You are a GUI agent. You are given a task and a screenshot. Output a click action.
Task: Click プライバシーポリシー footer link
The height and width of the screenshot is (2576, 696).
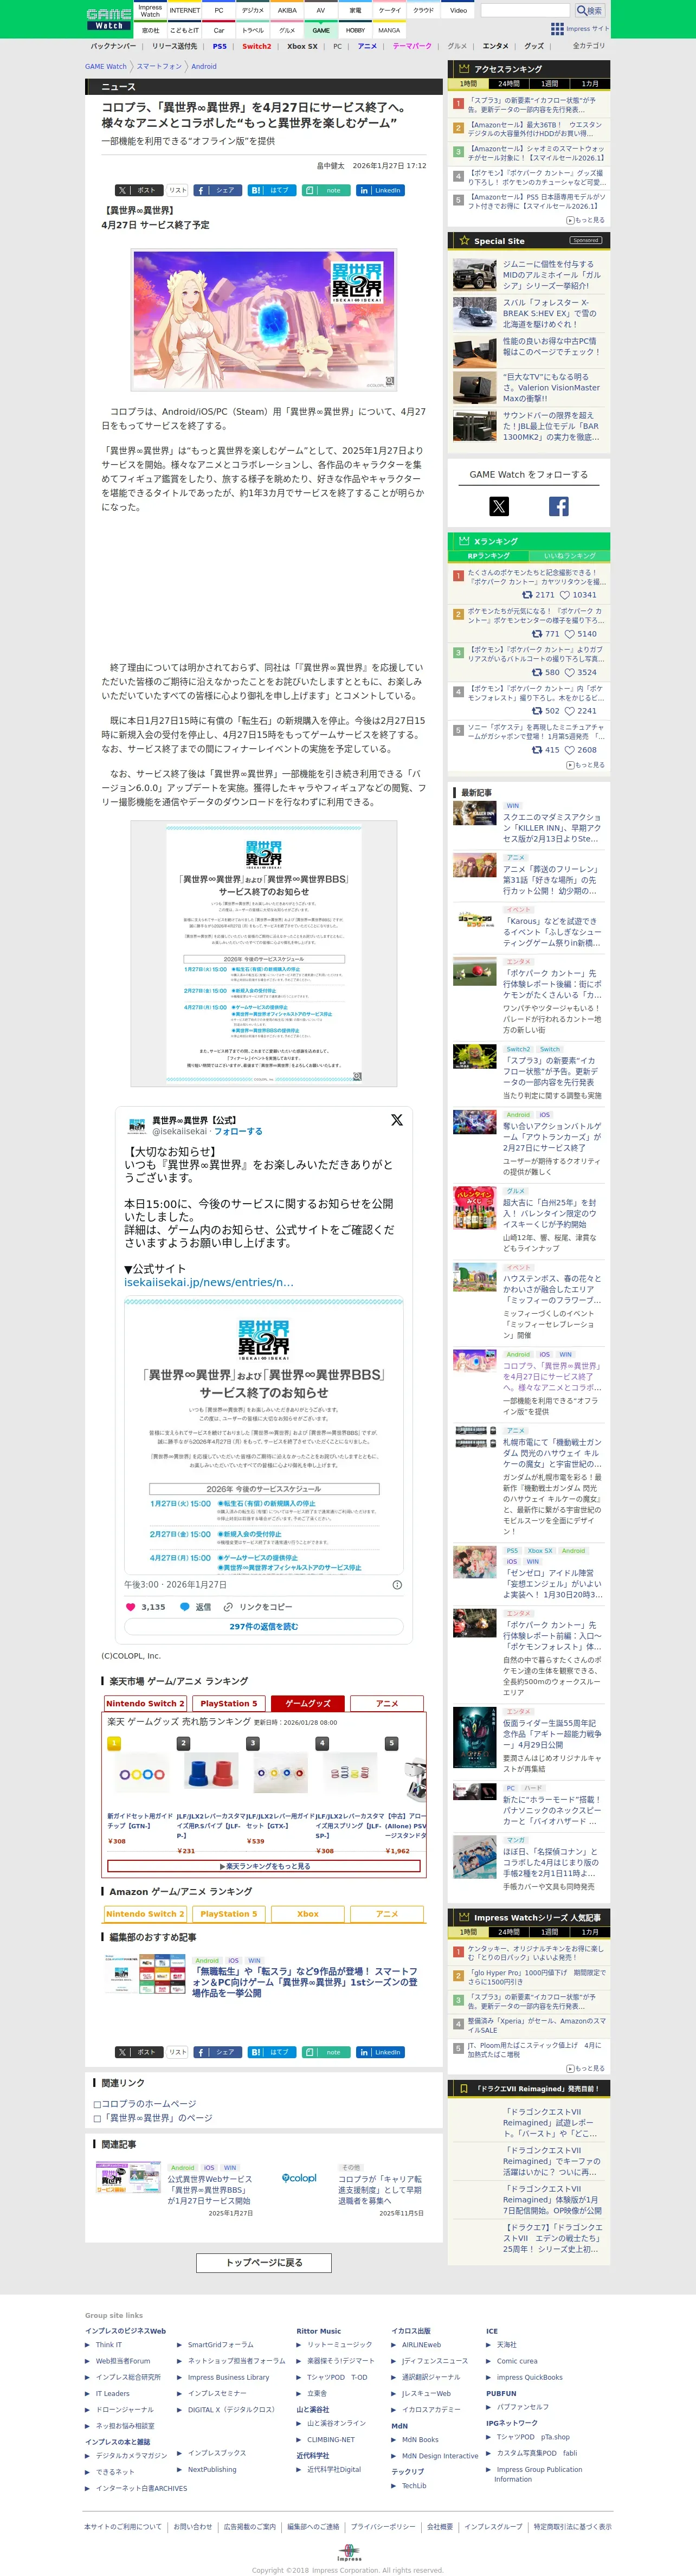click(x=383, y=2527)
